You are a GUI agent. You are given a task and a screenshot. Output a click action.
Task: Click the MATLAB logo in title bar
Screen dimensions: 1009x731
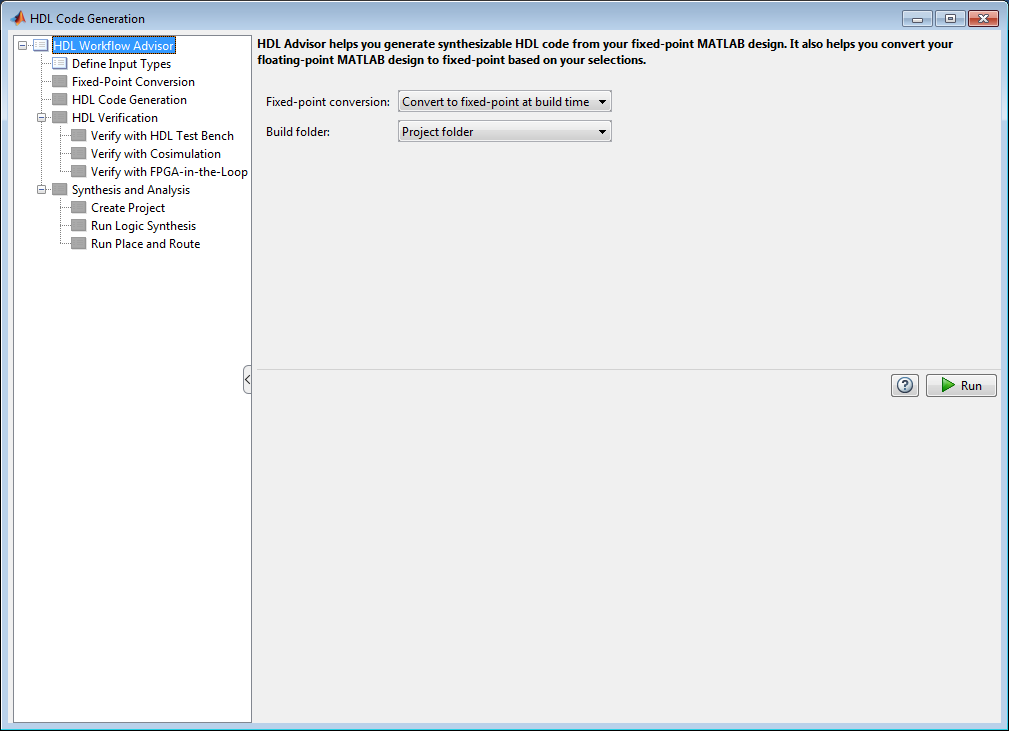coord(18,18)
